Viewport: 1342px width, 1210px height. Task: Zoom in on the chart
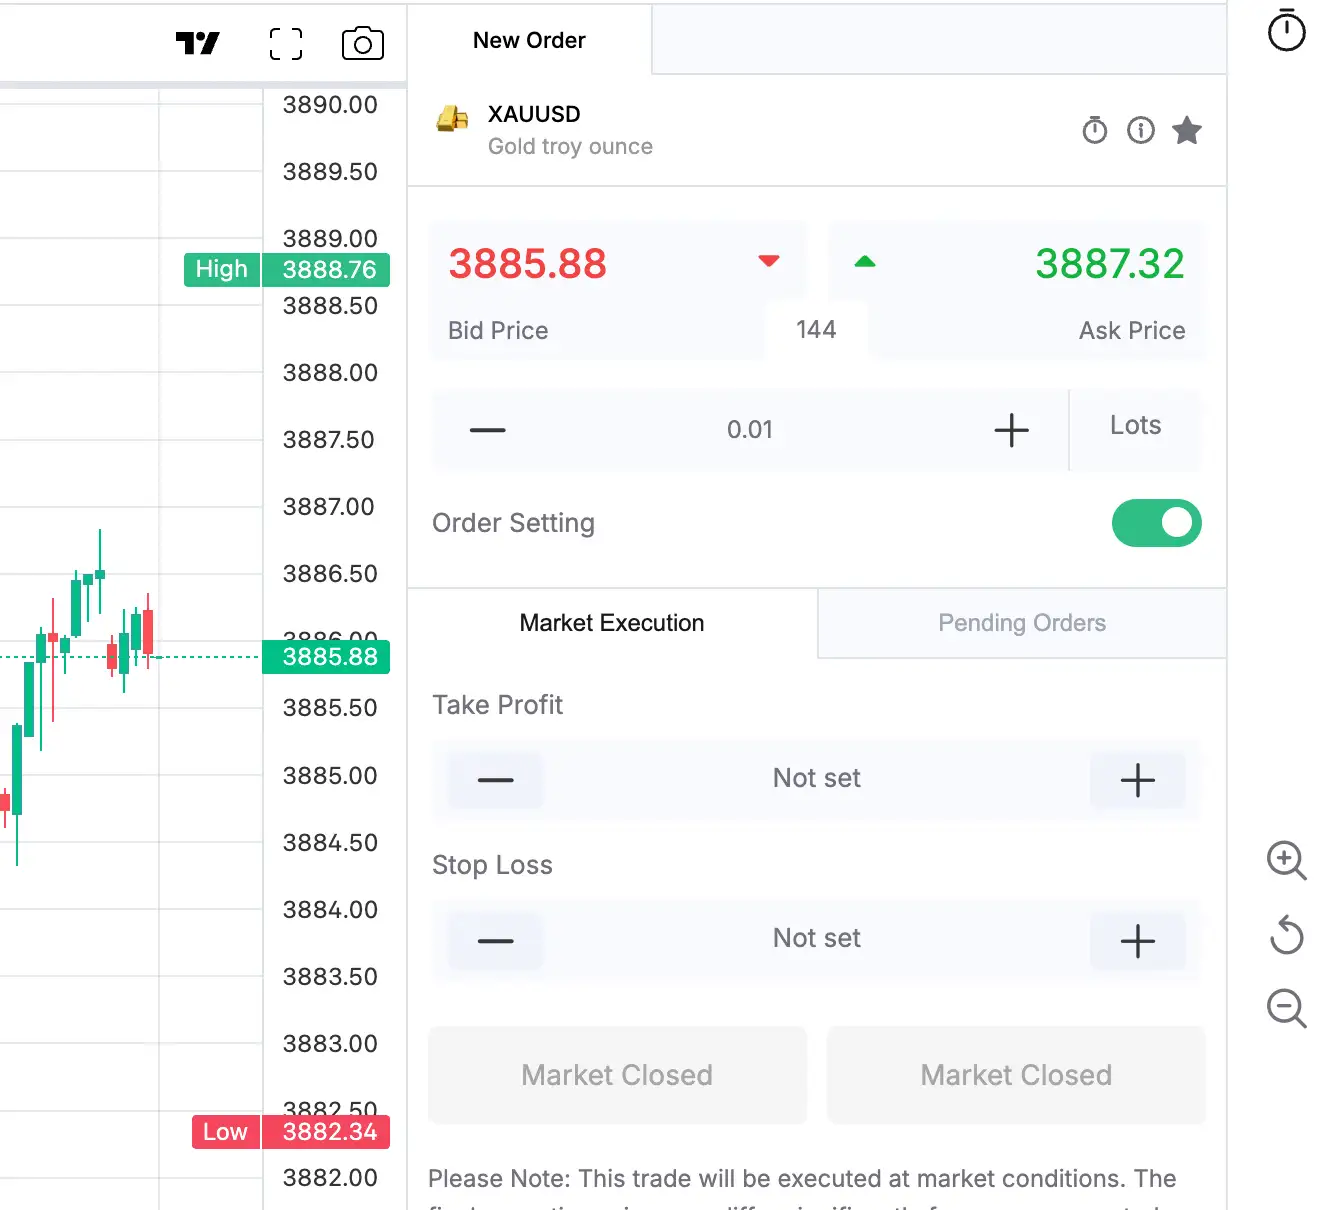(x=1286, y=860)
